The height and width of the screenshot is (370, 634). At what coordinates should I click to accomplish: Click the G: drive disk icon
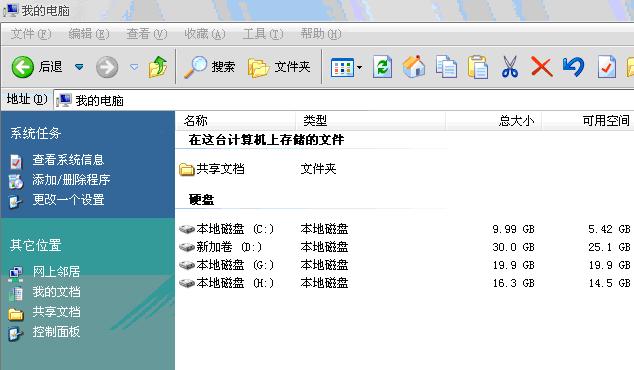point(187,265)
